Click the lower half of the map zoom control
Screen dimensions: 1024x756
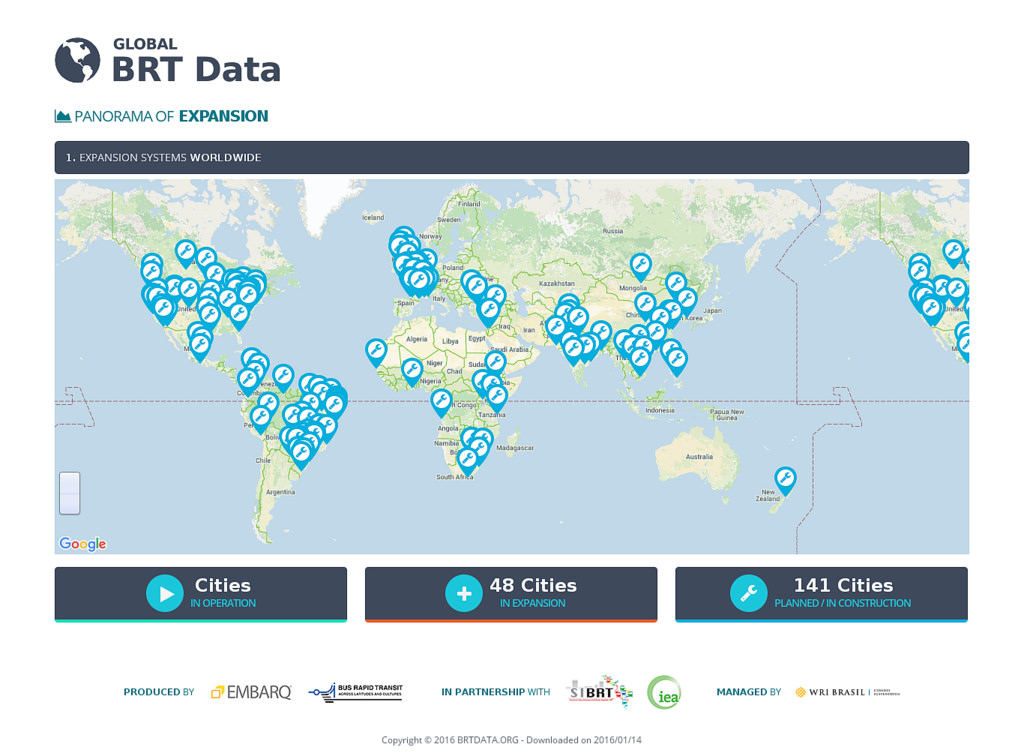69,503
